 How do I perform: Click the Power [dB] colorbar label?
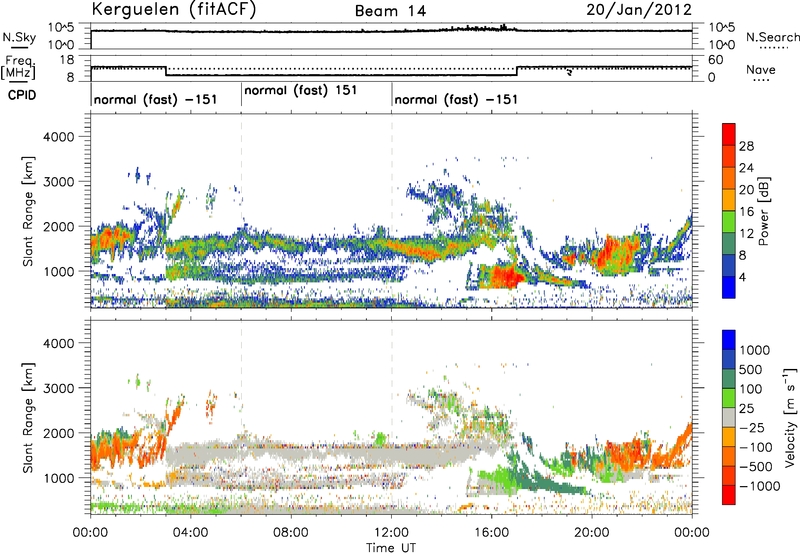pos(764,211)
